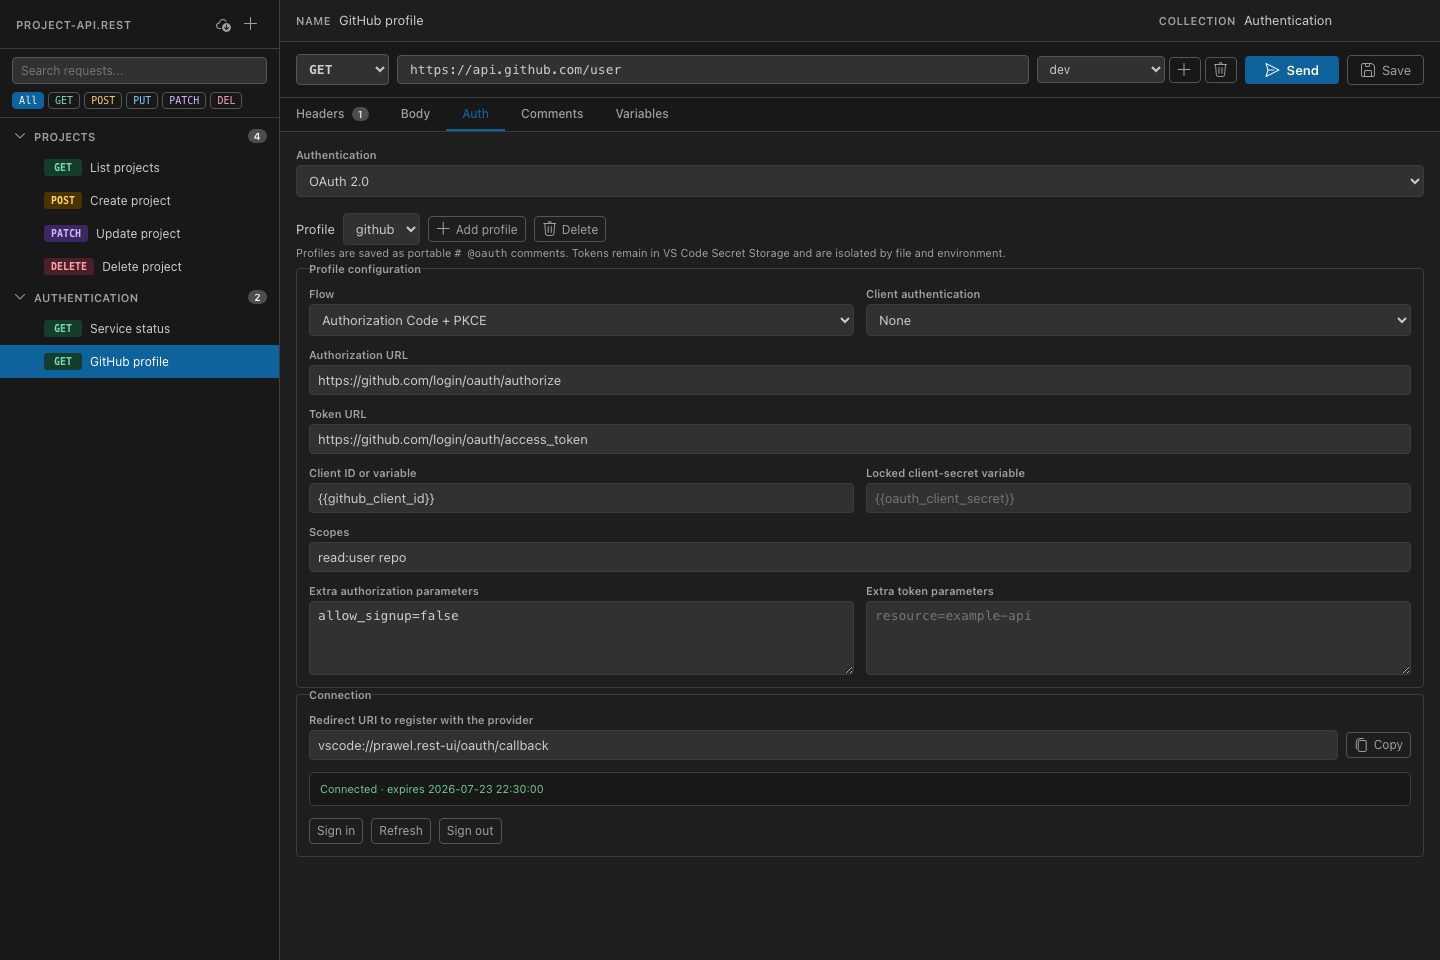The width and height of the screenshot is (1440, 960).
Task: Open the Create project request
Action: (x=140, y=201)
